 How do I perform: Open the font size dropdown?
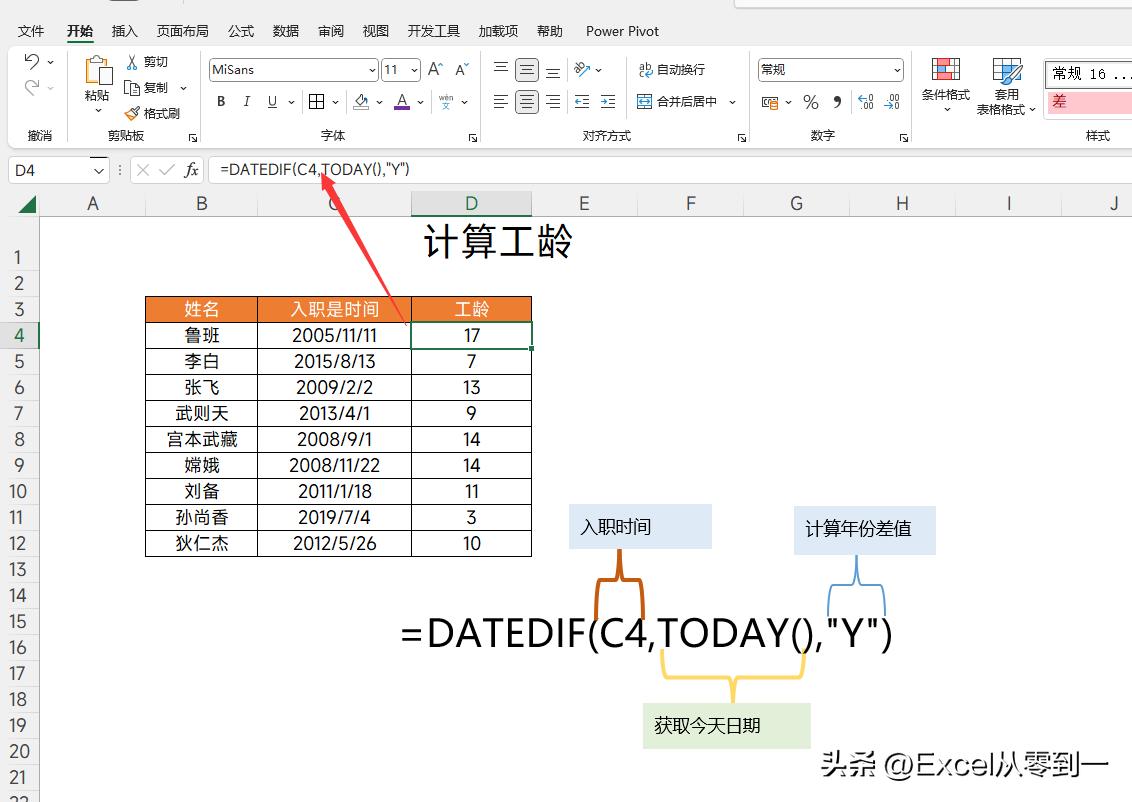tap(413, 69)
